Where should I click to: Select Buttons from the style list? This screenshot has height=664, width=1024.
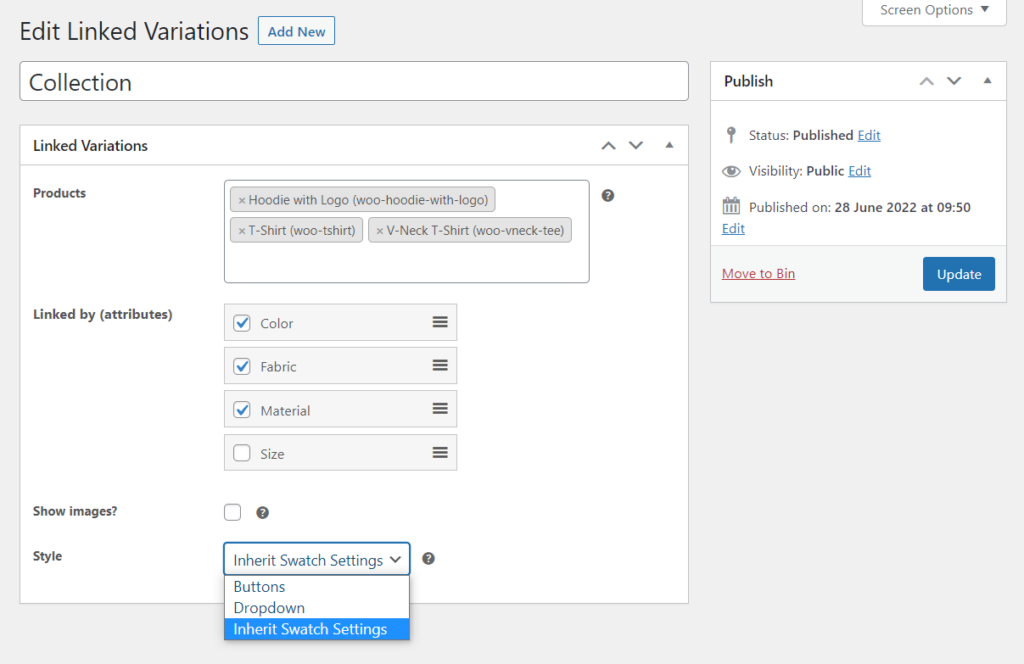click(260, 587)
